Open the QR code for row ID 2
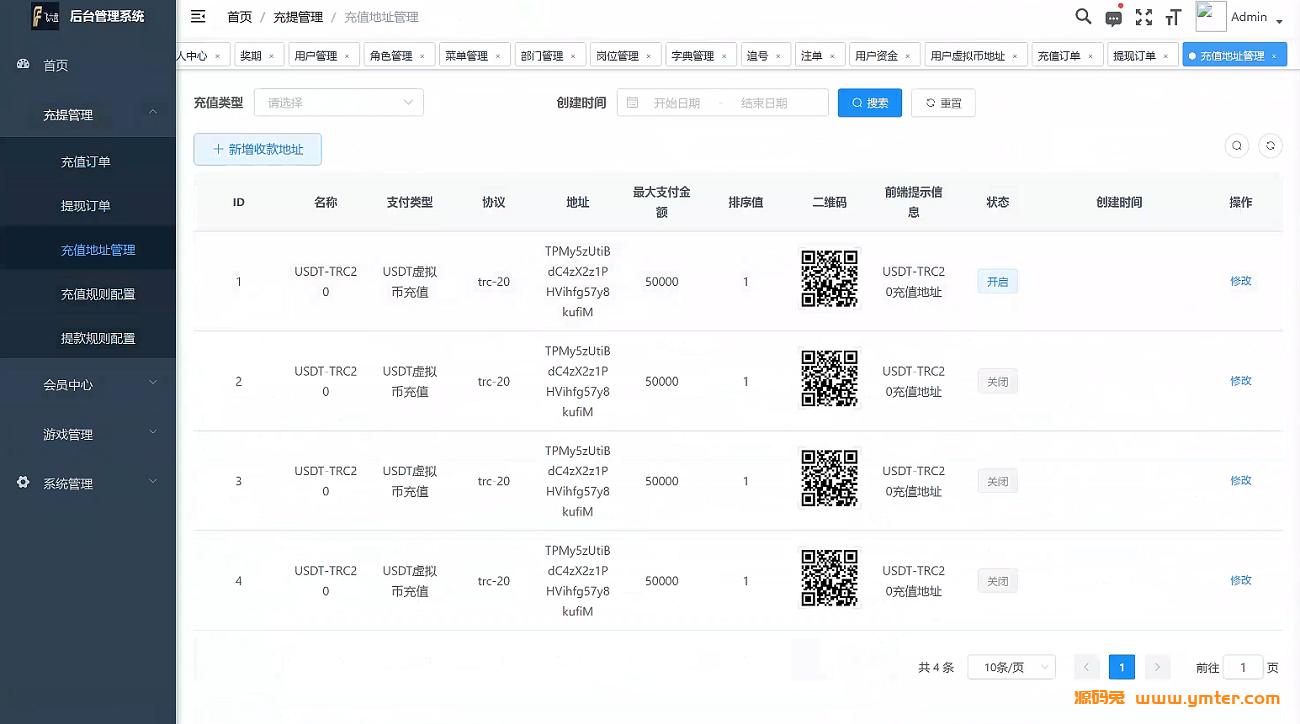The image size is (1300, 724). click(x=830, y=379)
